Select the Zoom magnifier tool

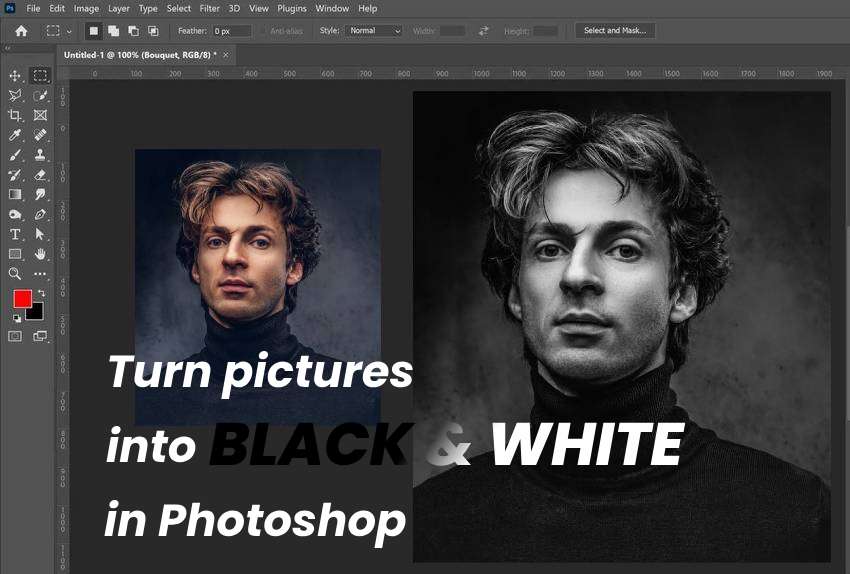pos(15,274)
